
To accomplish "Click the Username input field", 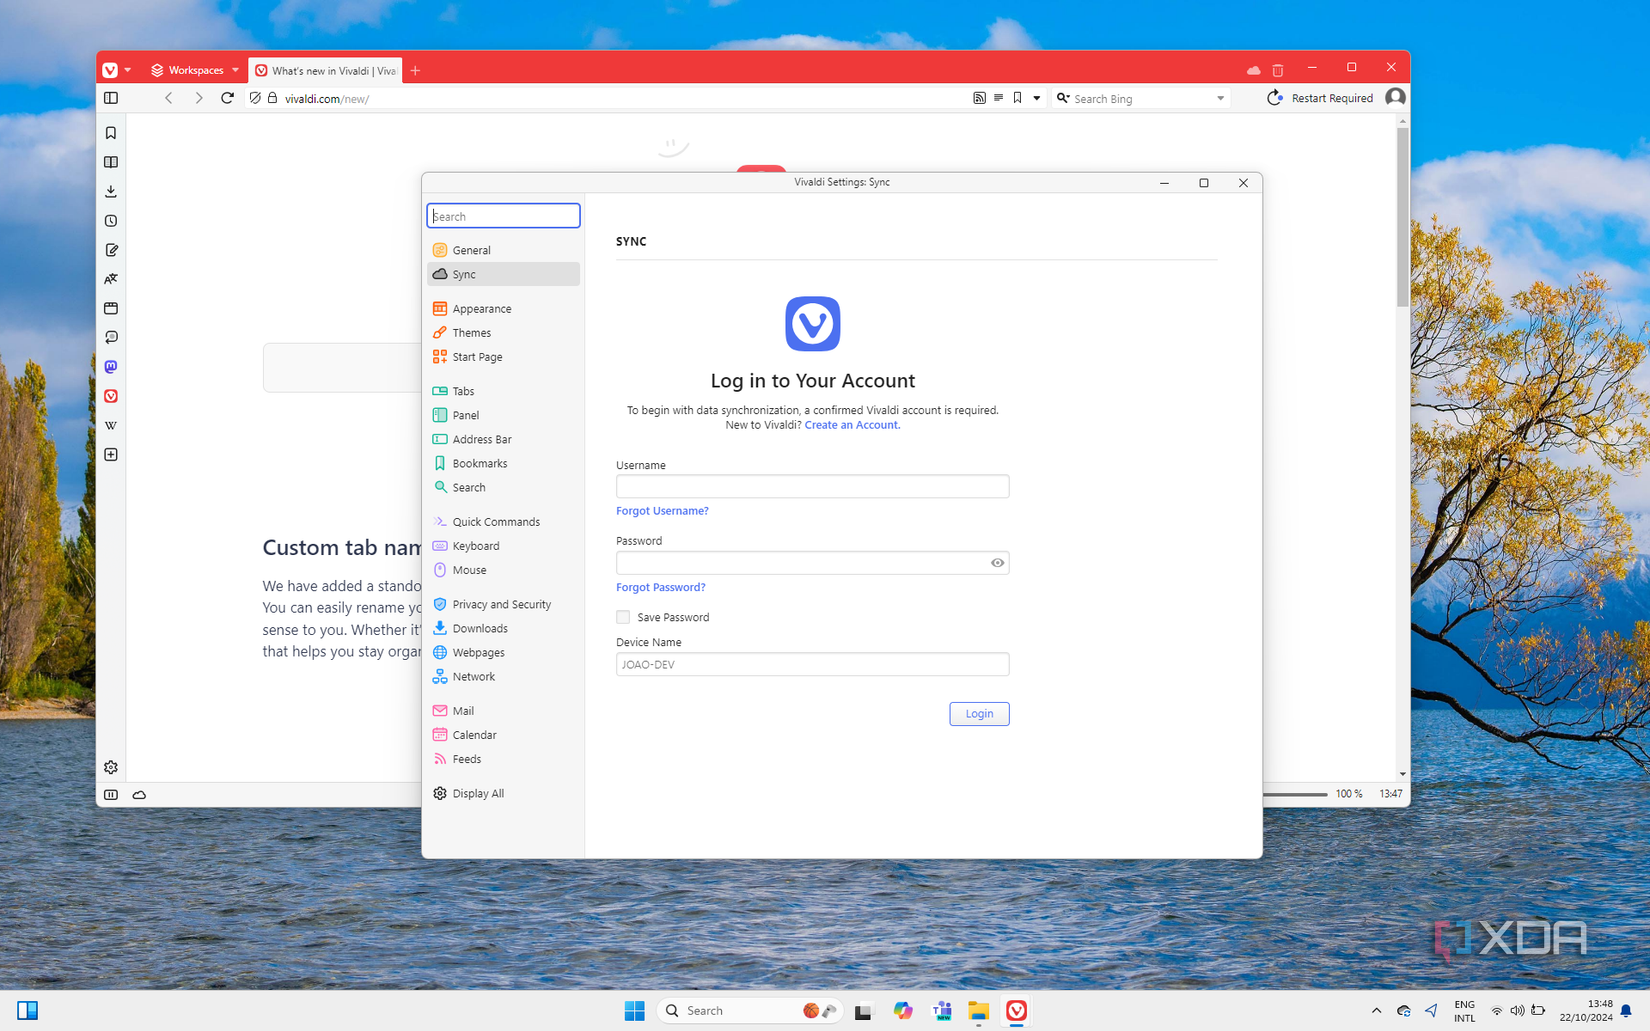I will [x=812, y=486].
